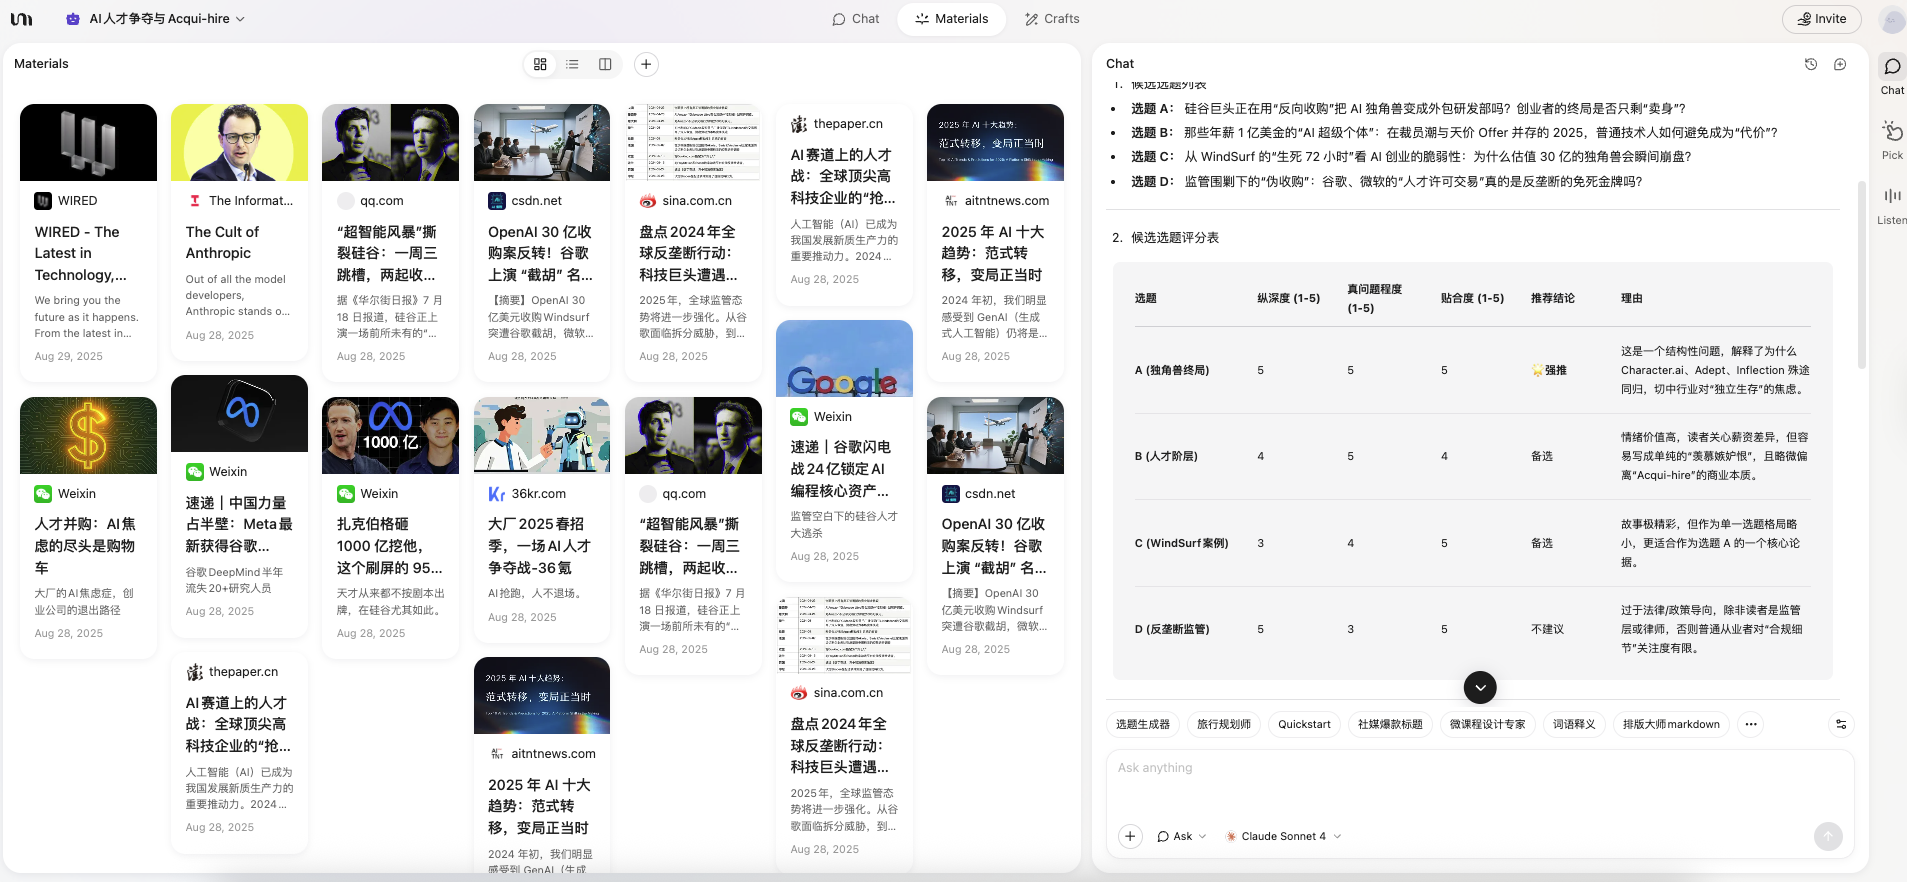Start a new chat

[1840, 64]
